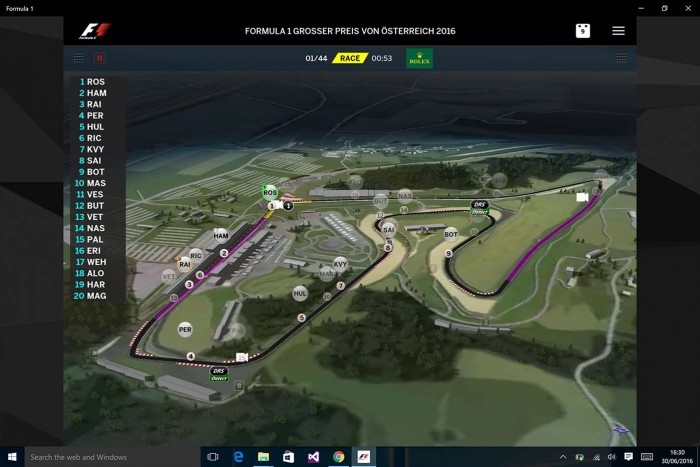Click the HAM car marker on the track
This screenshot has width=700, height=467.
(x=221, y=235)
